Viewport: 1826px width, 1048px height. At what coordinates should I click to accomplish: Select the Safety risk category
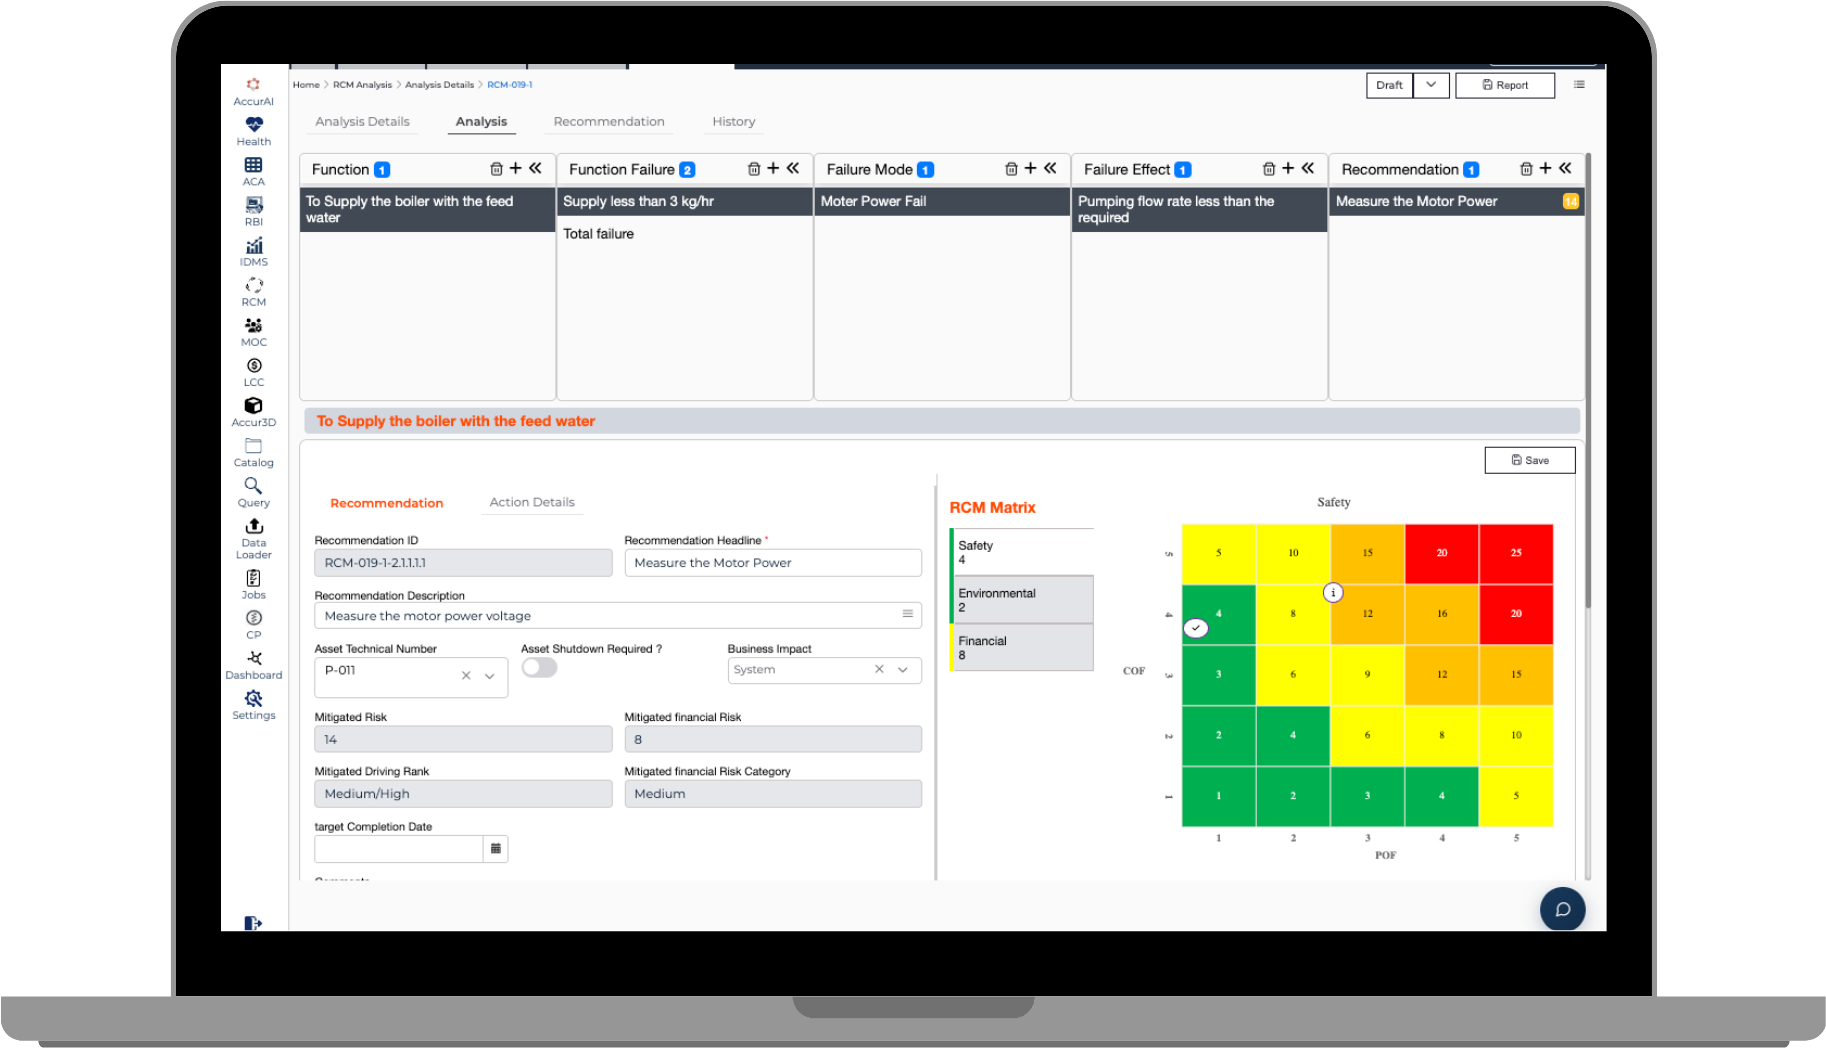[1021, 552]
